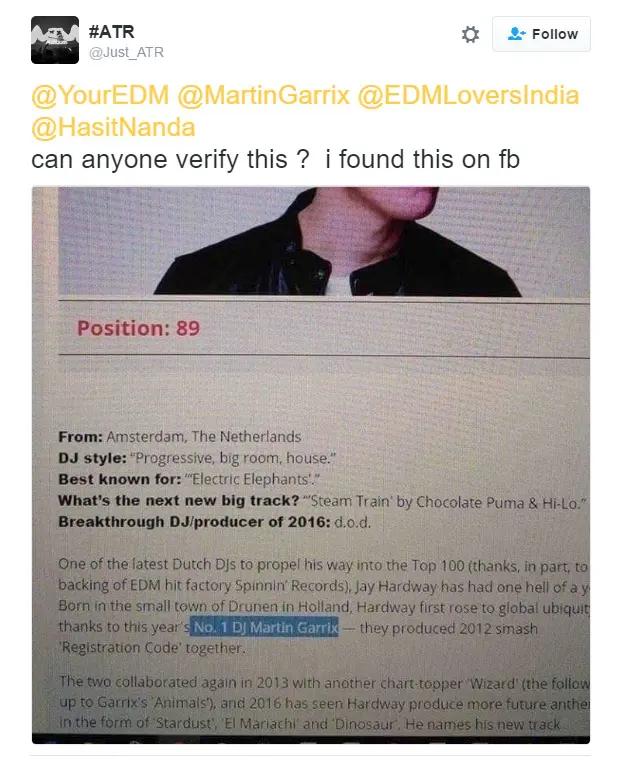
Task: Click 'Best known for: Electric Elephants' line
Action: click(189, 479)
